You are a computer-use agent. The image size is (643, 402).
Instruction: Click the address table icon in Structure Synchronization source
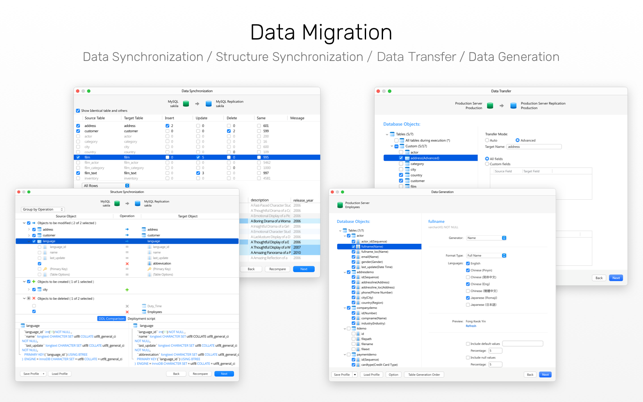click(39, 230)
